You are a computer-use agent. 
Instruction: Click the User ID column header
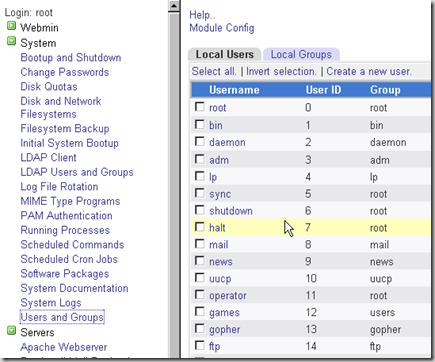tap(323, 90)
